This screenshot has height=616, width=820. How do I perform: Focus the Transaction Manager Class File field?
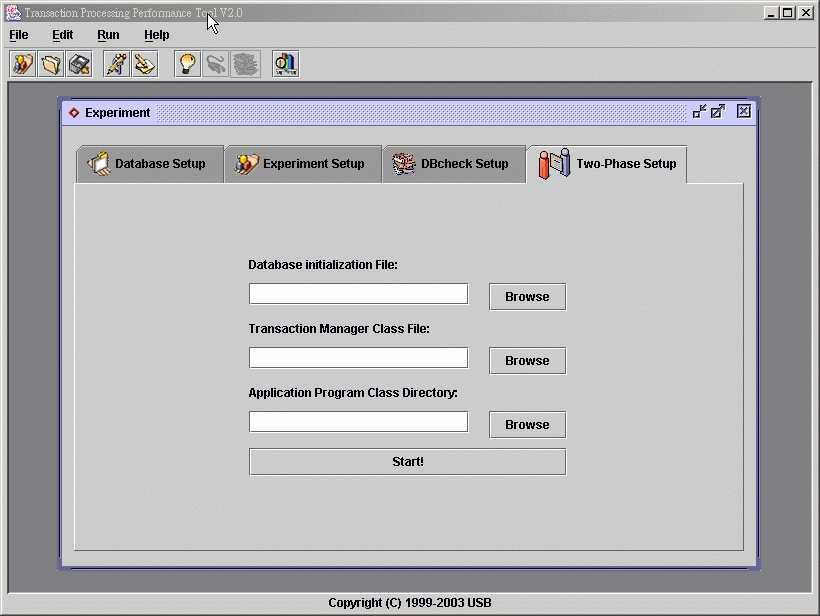coord(358,358)
